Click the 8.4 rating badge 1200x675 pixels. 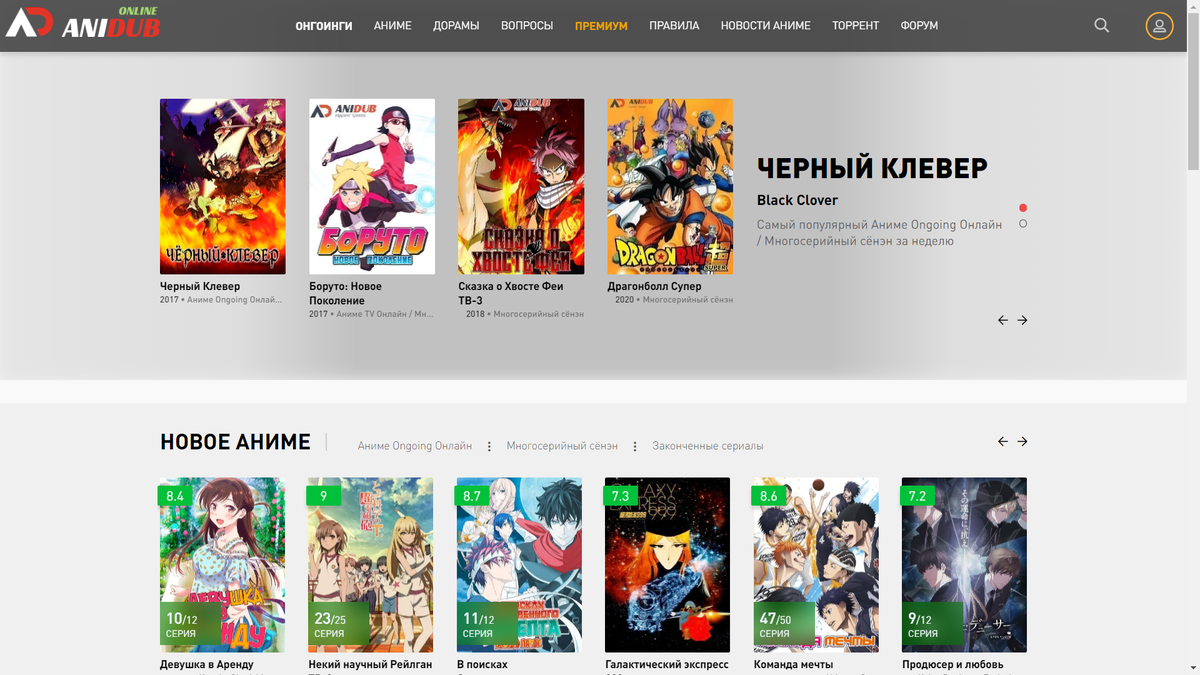[x=176, y=496]
